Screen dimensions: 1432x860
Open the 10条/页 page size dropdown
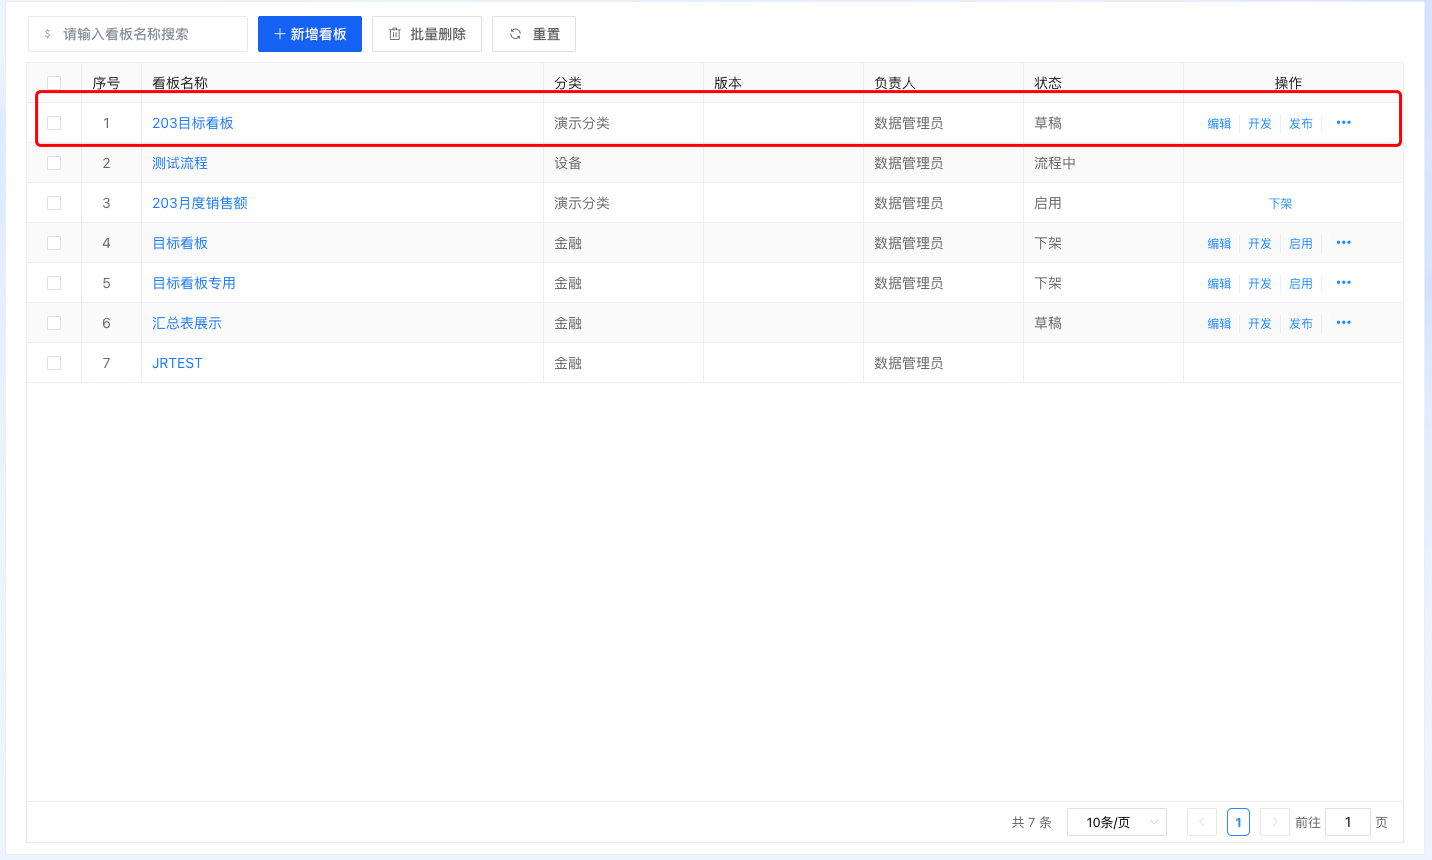tap(1116, 822)
